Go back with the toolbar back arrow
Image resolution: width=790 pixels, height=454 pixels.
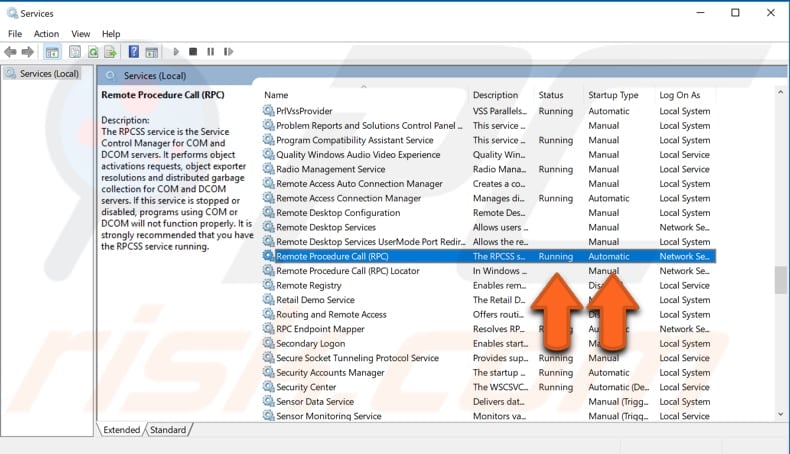point(10,51)
